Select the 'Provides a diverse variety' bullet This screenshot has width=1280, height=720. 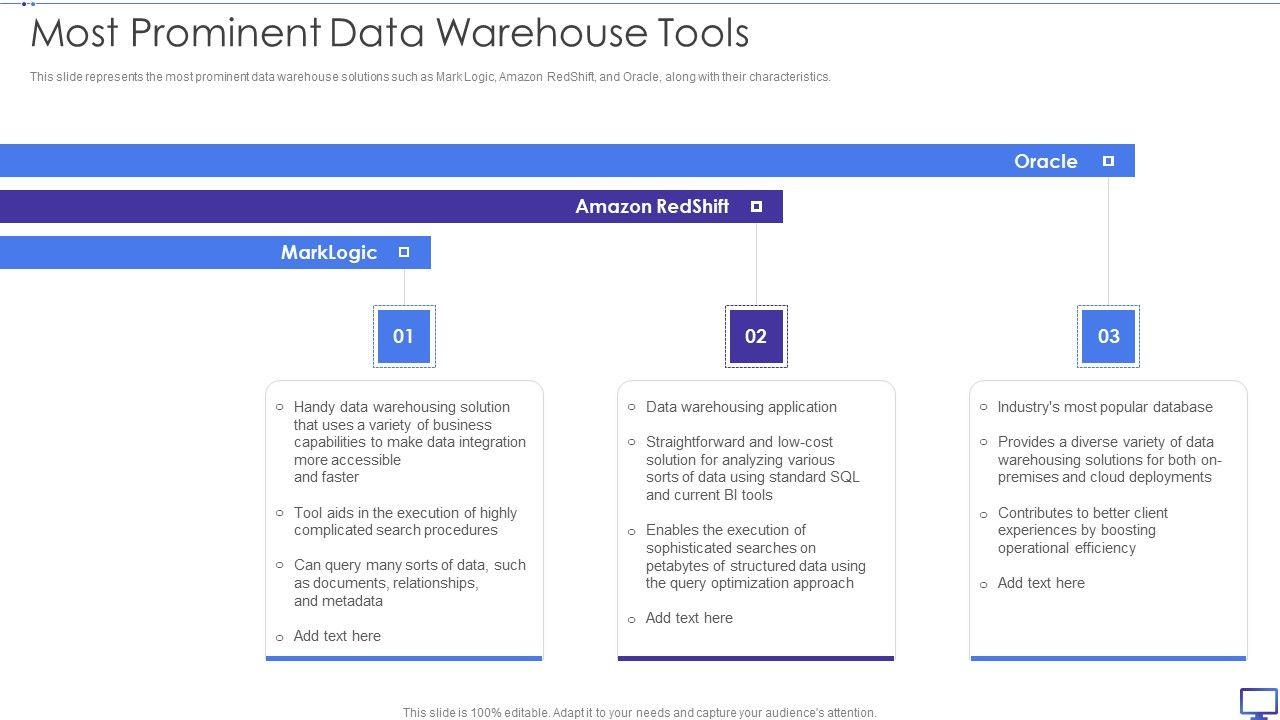(1110, 460)
